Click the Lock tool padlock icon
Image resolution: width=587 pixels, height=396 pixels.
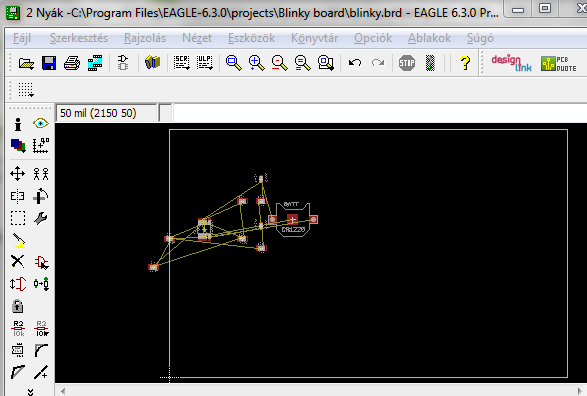click(18, 306)
